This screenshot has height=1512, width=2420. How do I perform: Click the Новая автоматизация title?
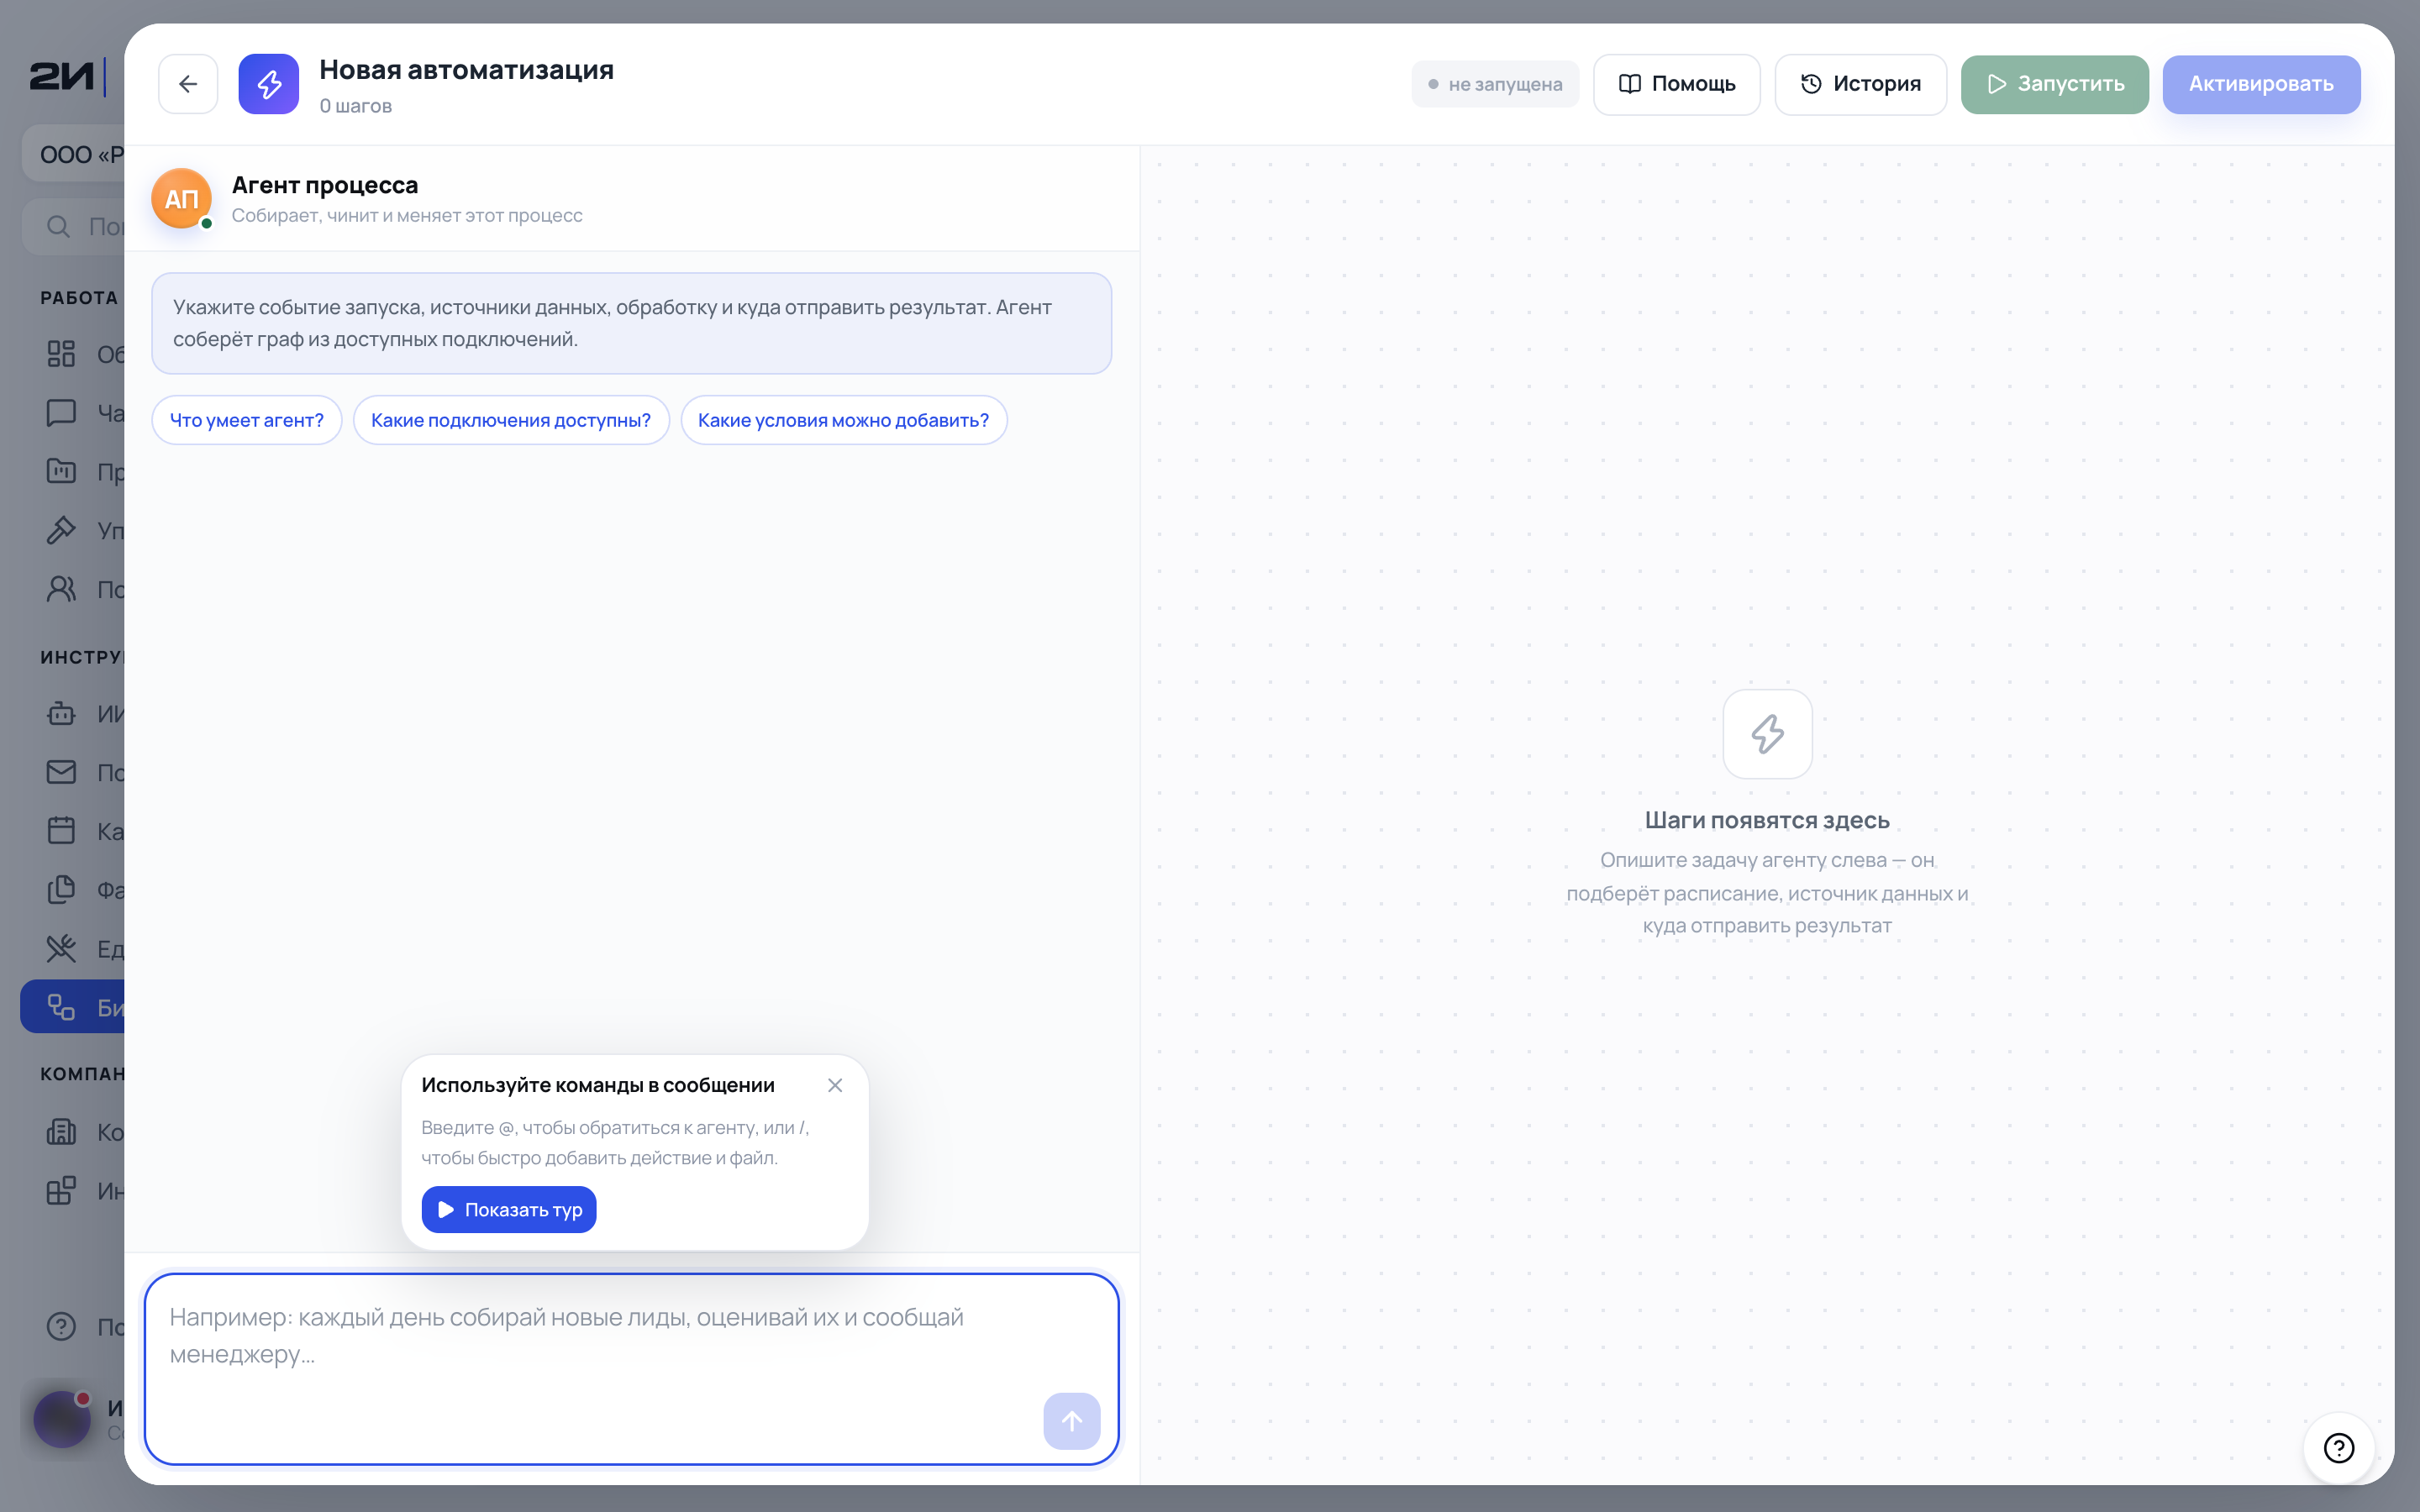point(466,70)
